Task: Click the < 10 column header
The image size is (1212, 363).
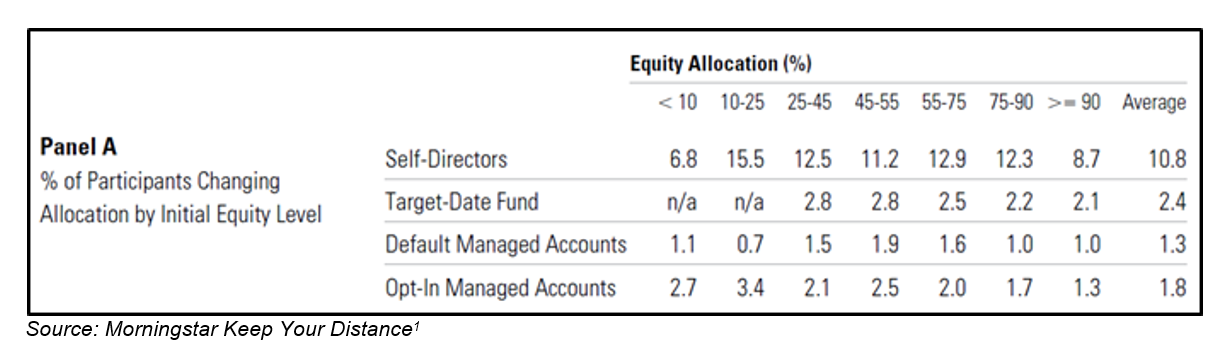Action: (x=678, y=103)
